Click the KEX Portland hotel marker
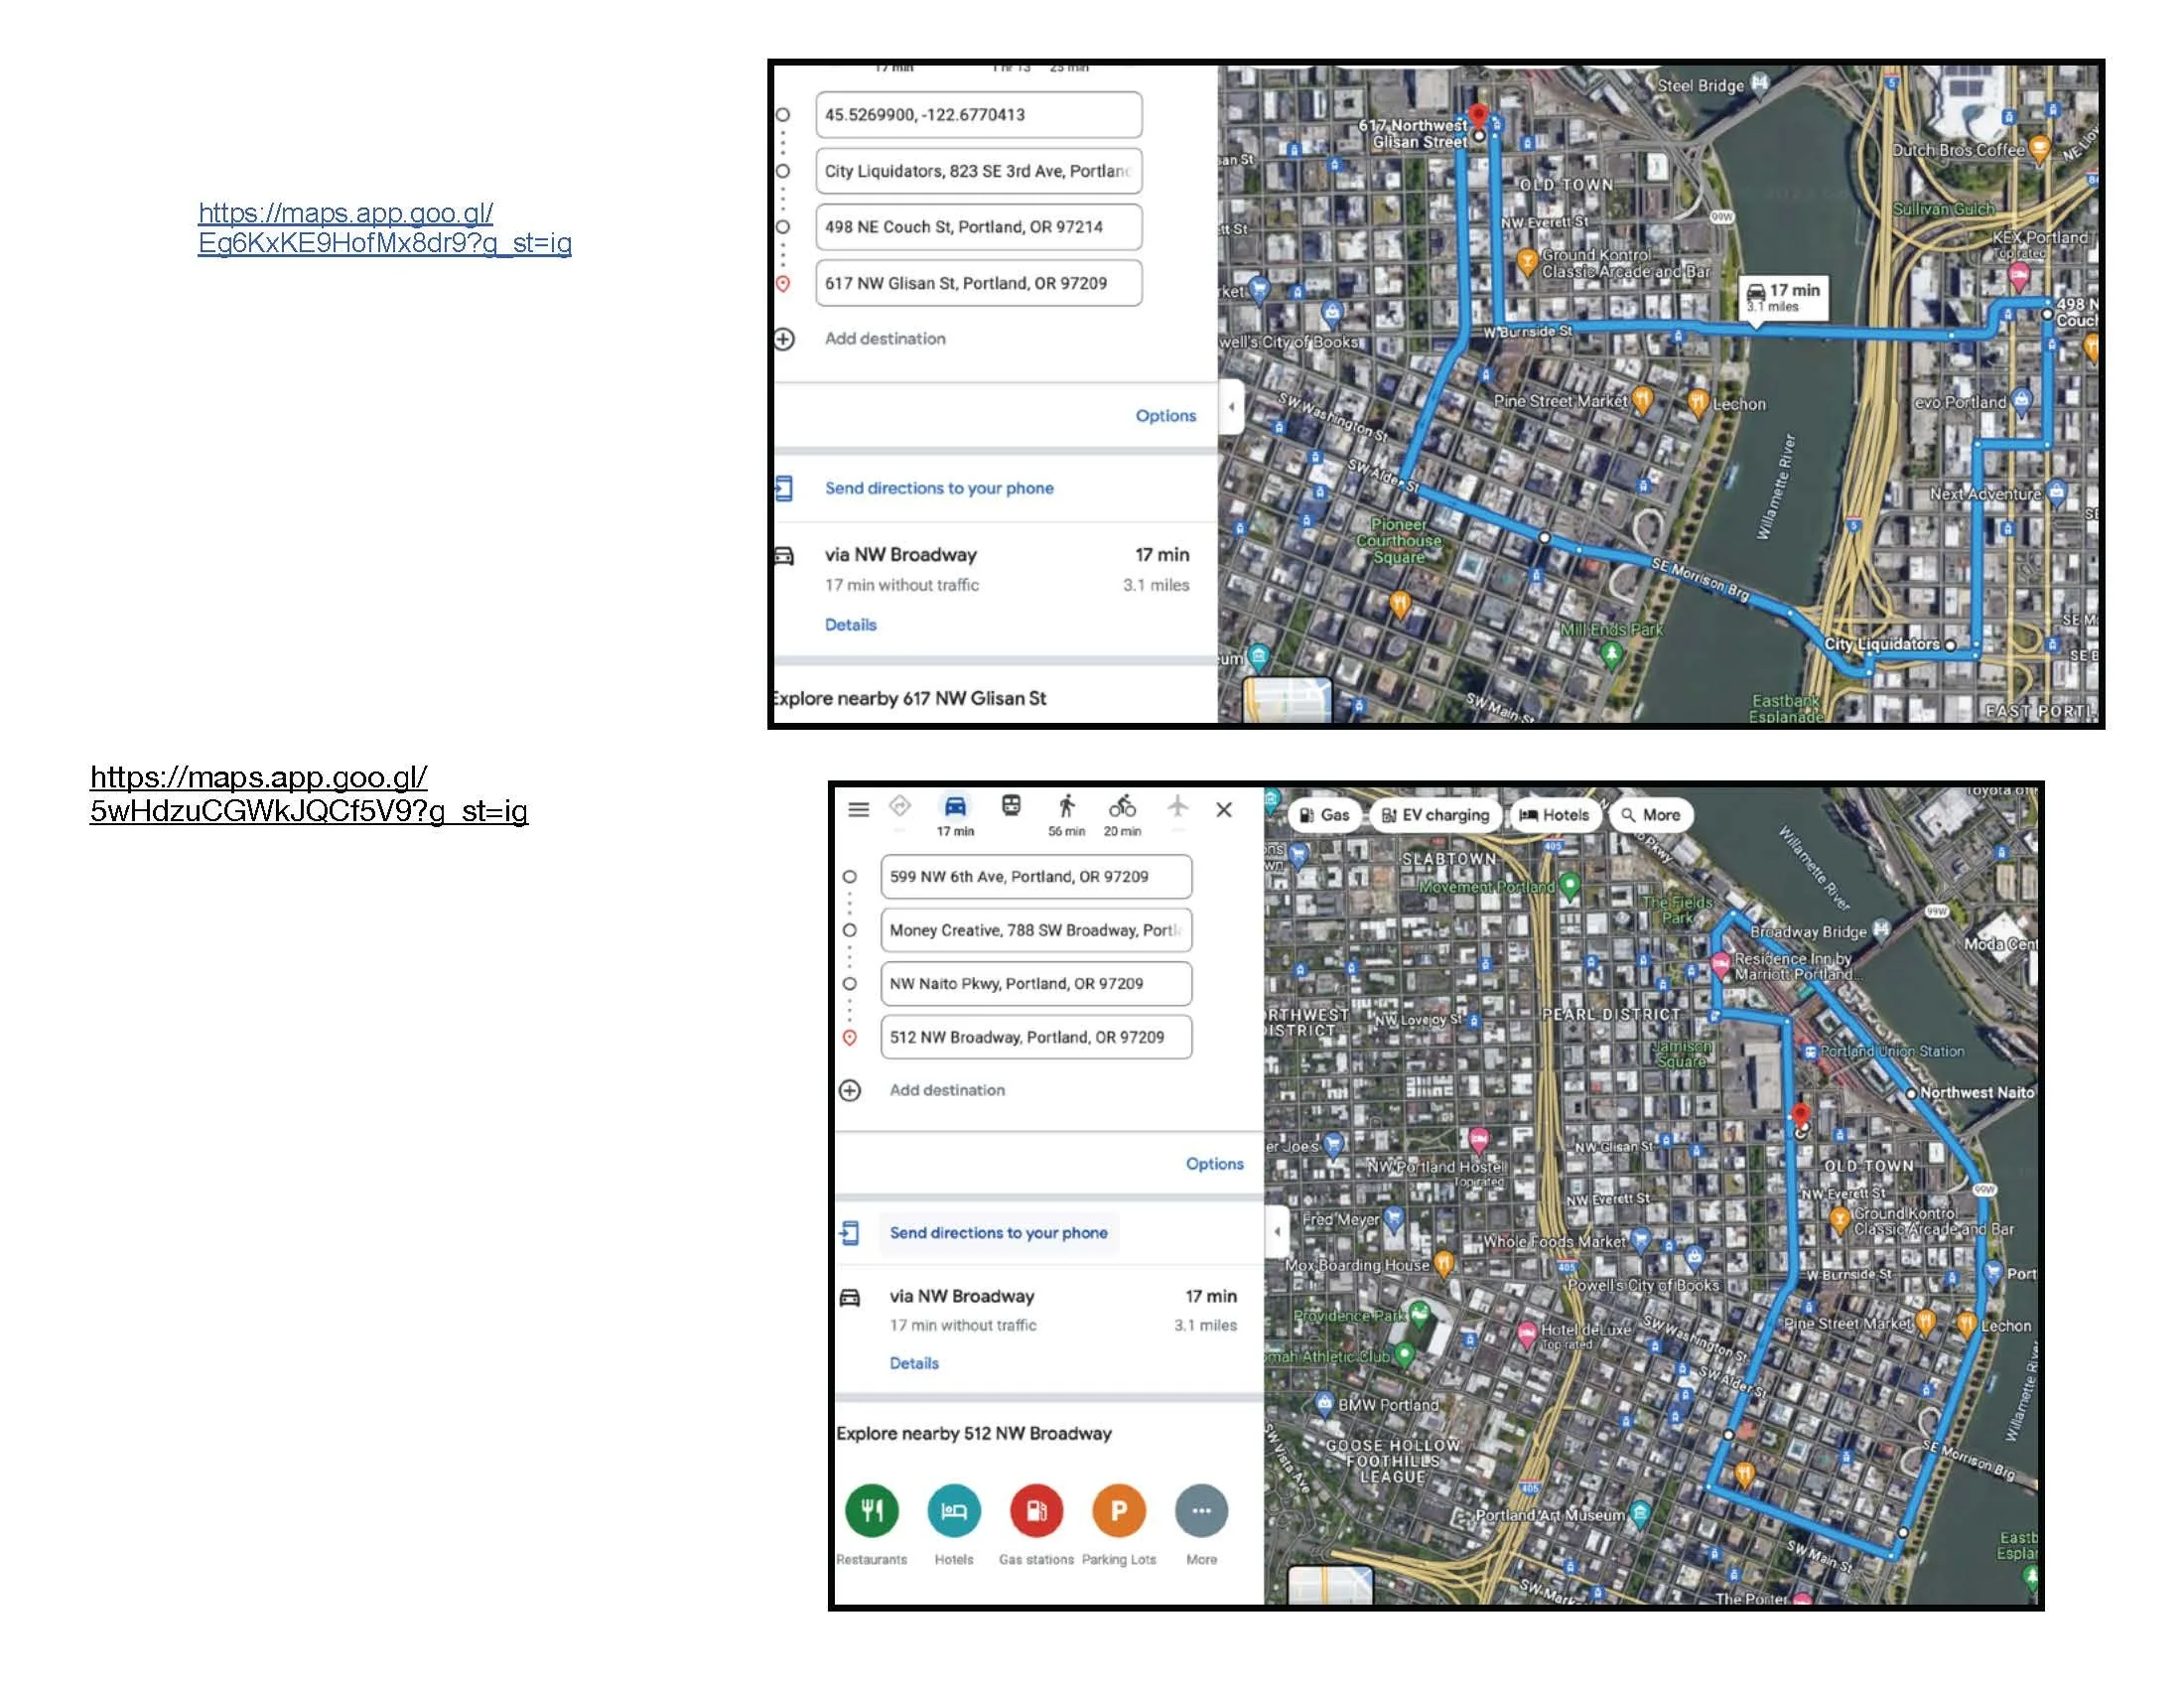 coord(2018,277)
